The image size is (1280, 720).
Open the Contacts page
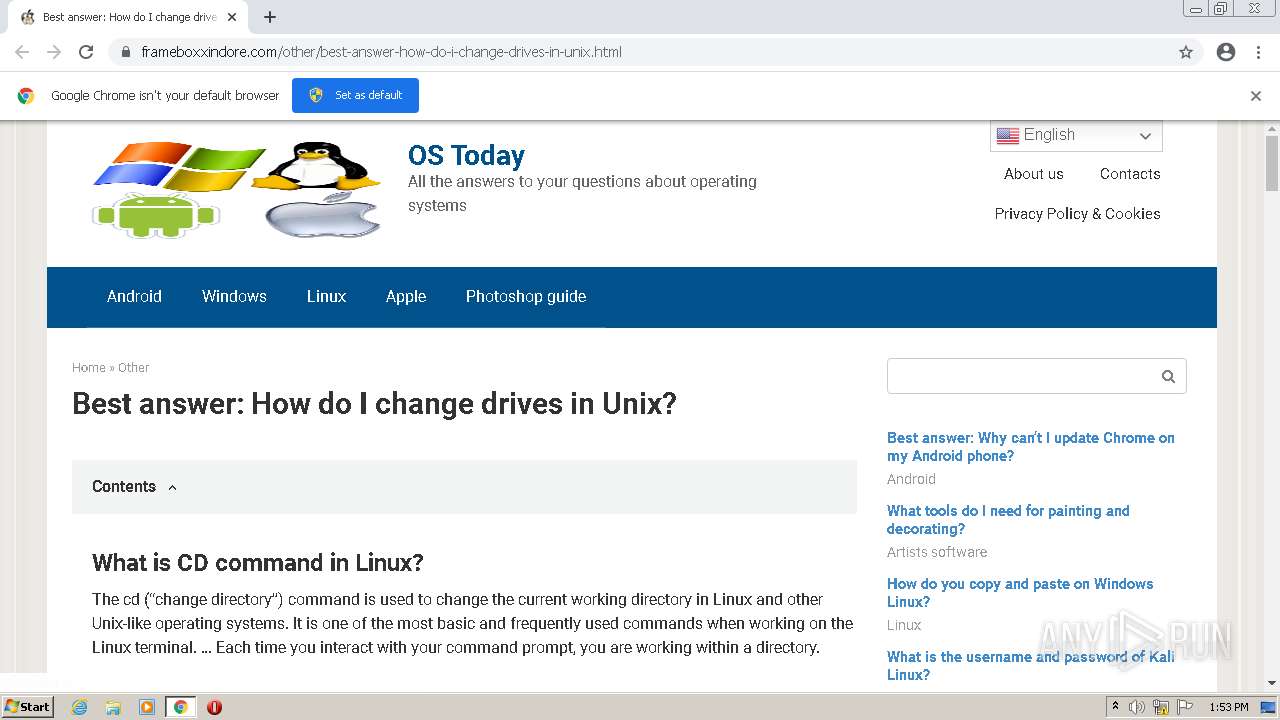click(x=1130, y=174)
